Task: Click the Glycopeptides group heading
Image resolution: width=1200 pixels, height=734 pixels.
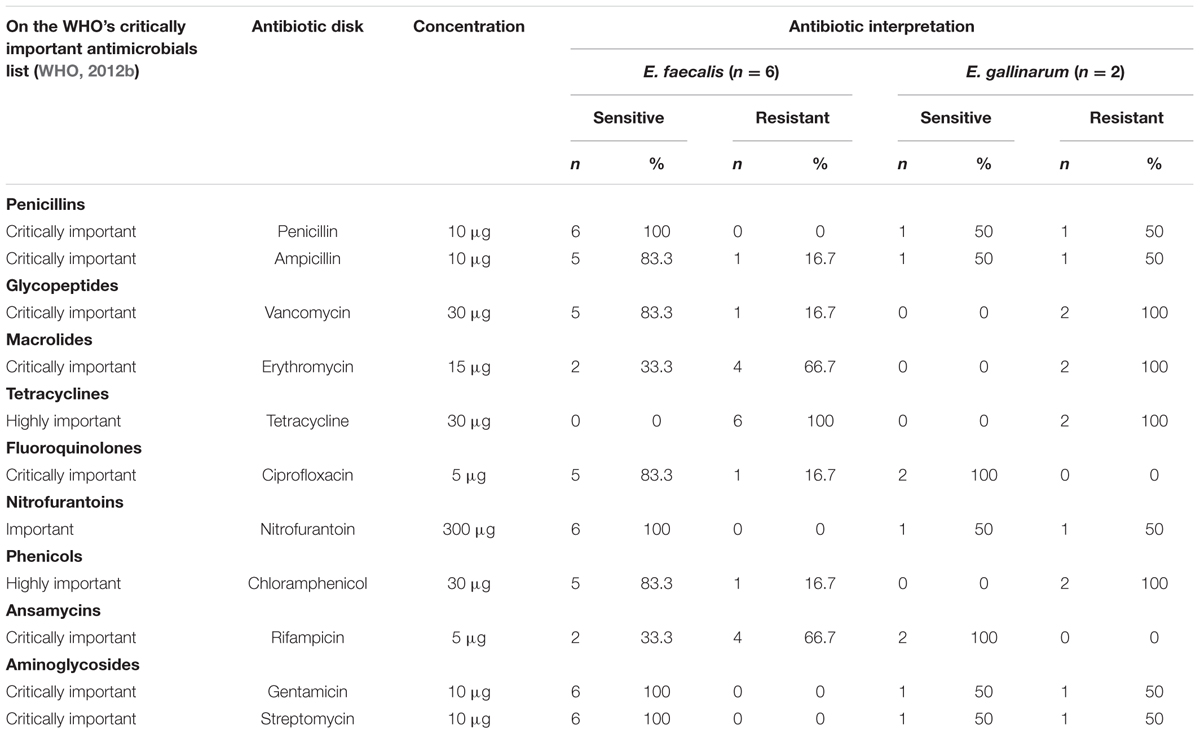Action: 62,286
